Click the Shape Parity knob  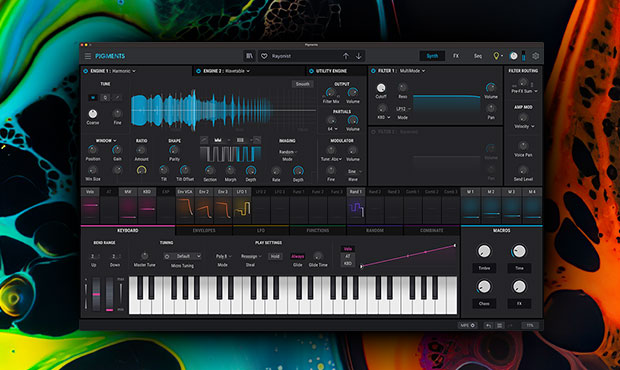[x=174, y=150]
